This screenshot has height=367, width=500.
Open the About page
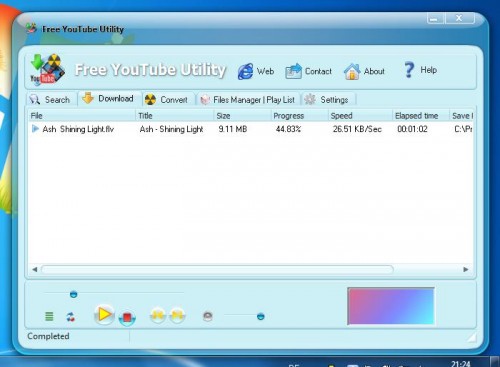pos(364,71)
